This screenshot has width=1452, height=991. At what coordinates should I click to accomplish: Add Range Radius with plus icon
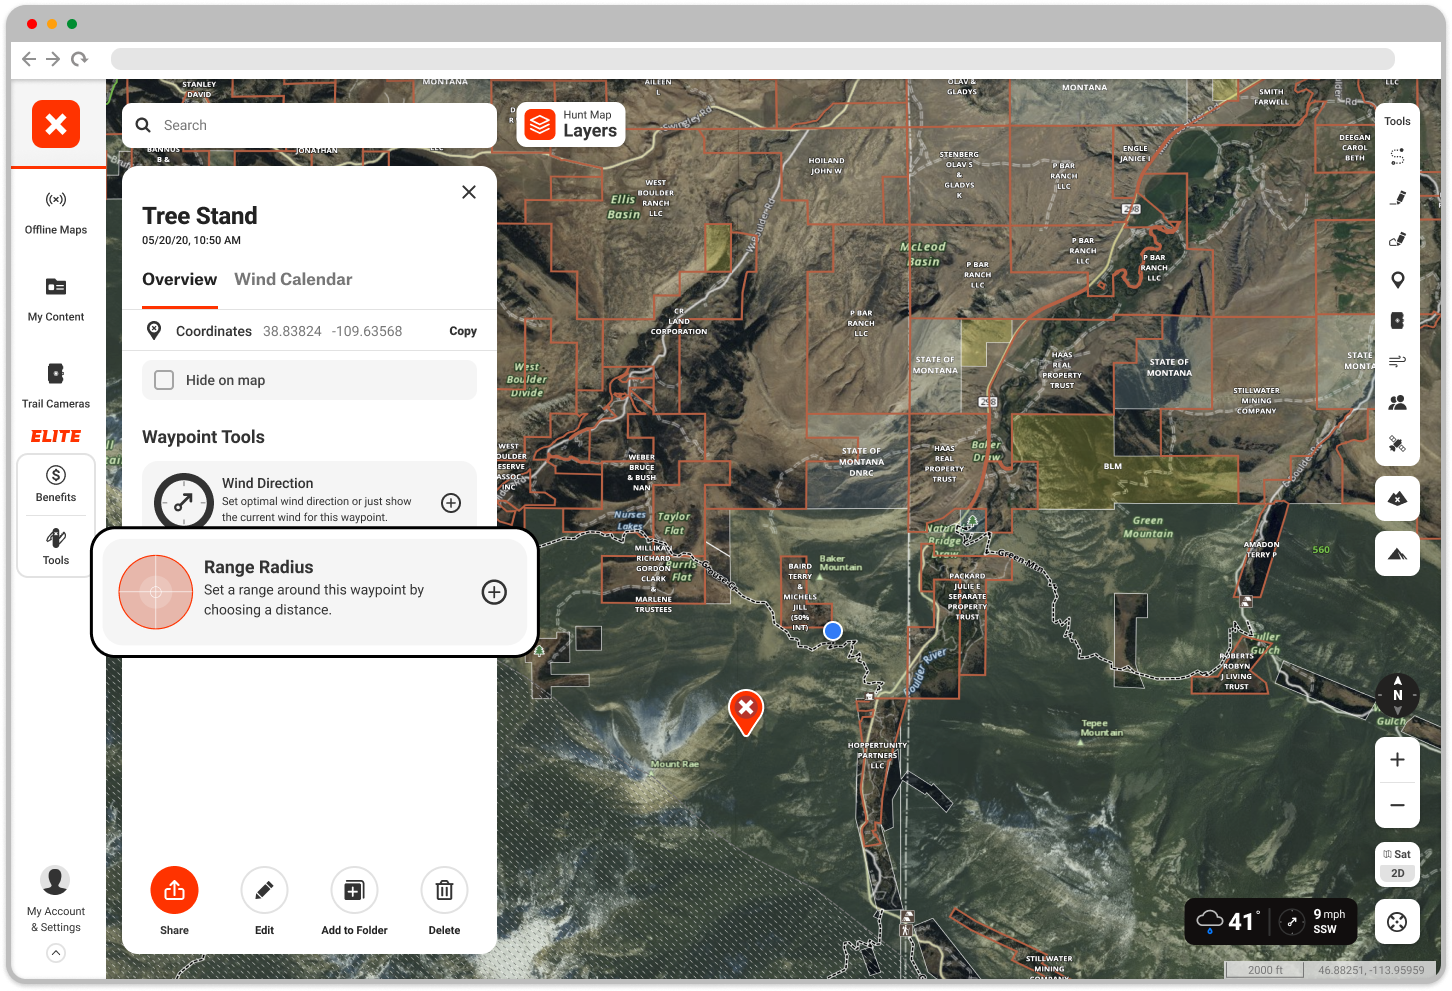494,592
